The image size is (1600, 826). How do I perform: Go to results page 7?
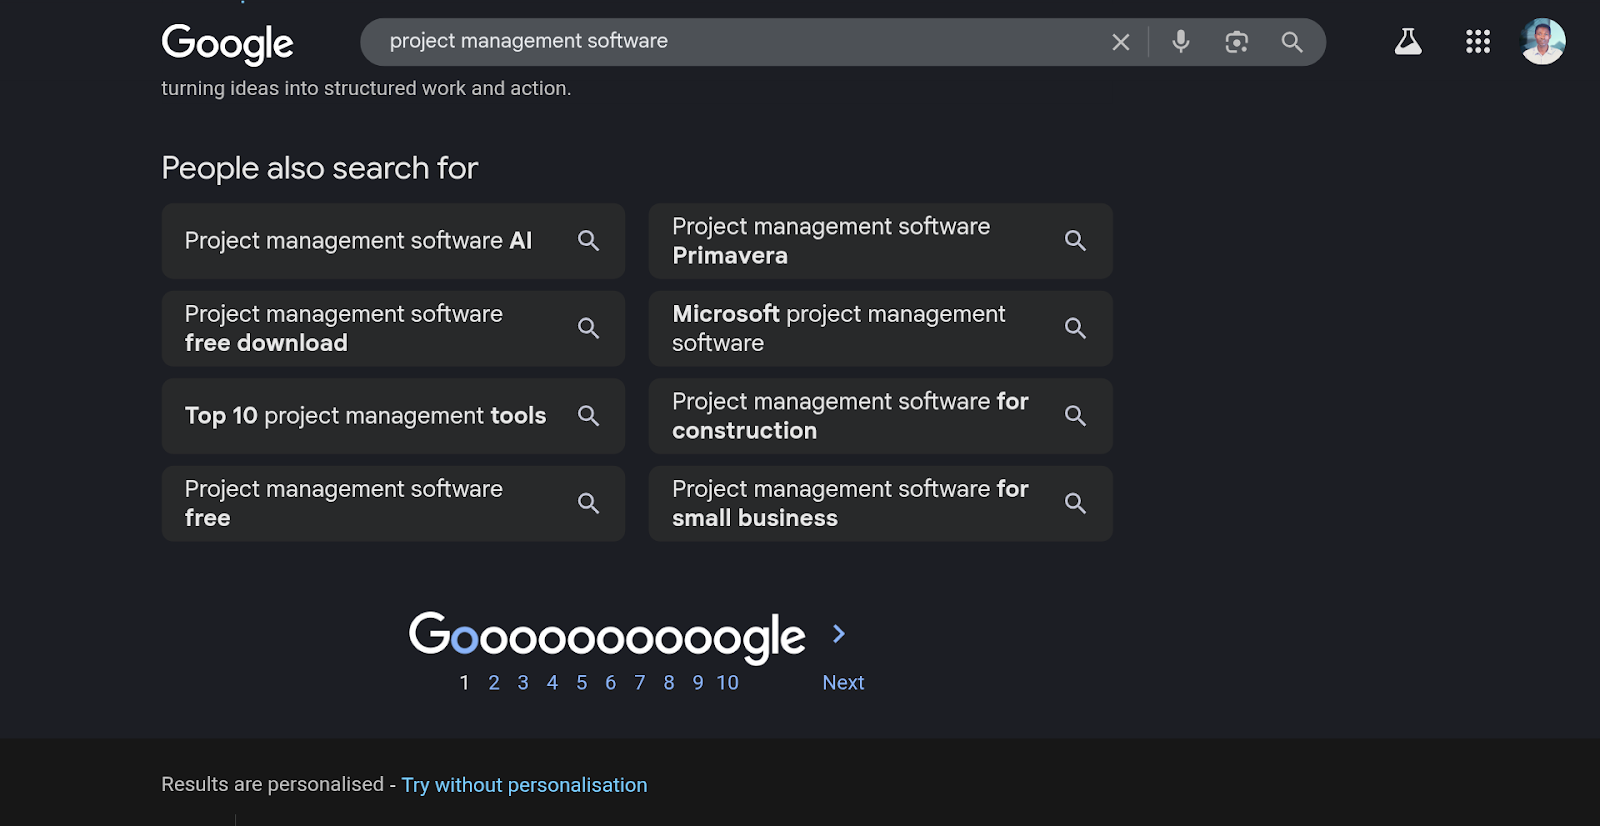[640, 682]
